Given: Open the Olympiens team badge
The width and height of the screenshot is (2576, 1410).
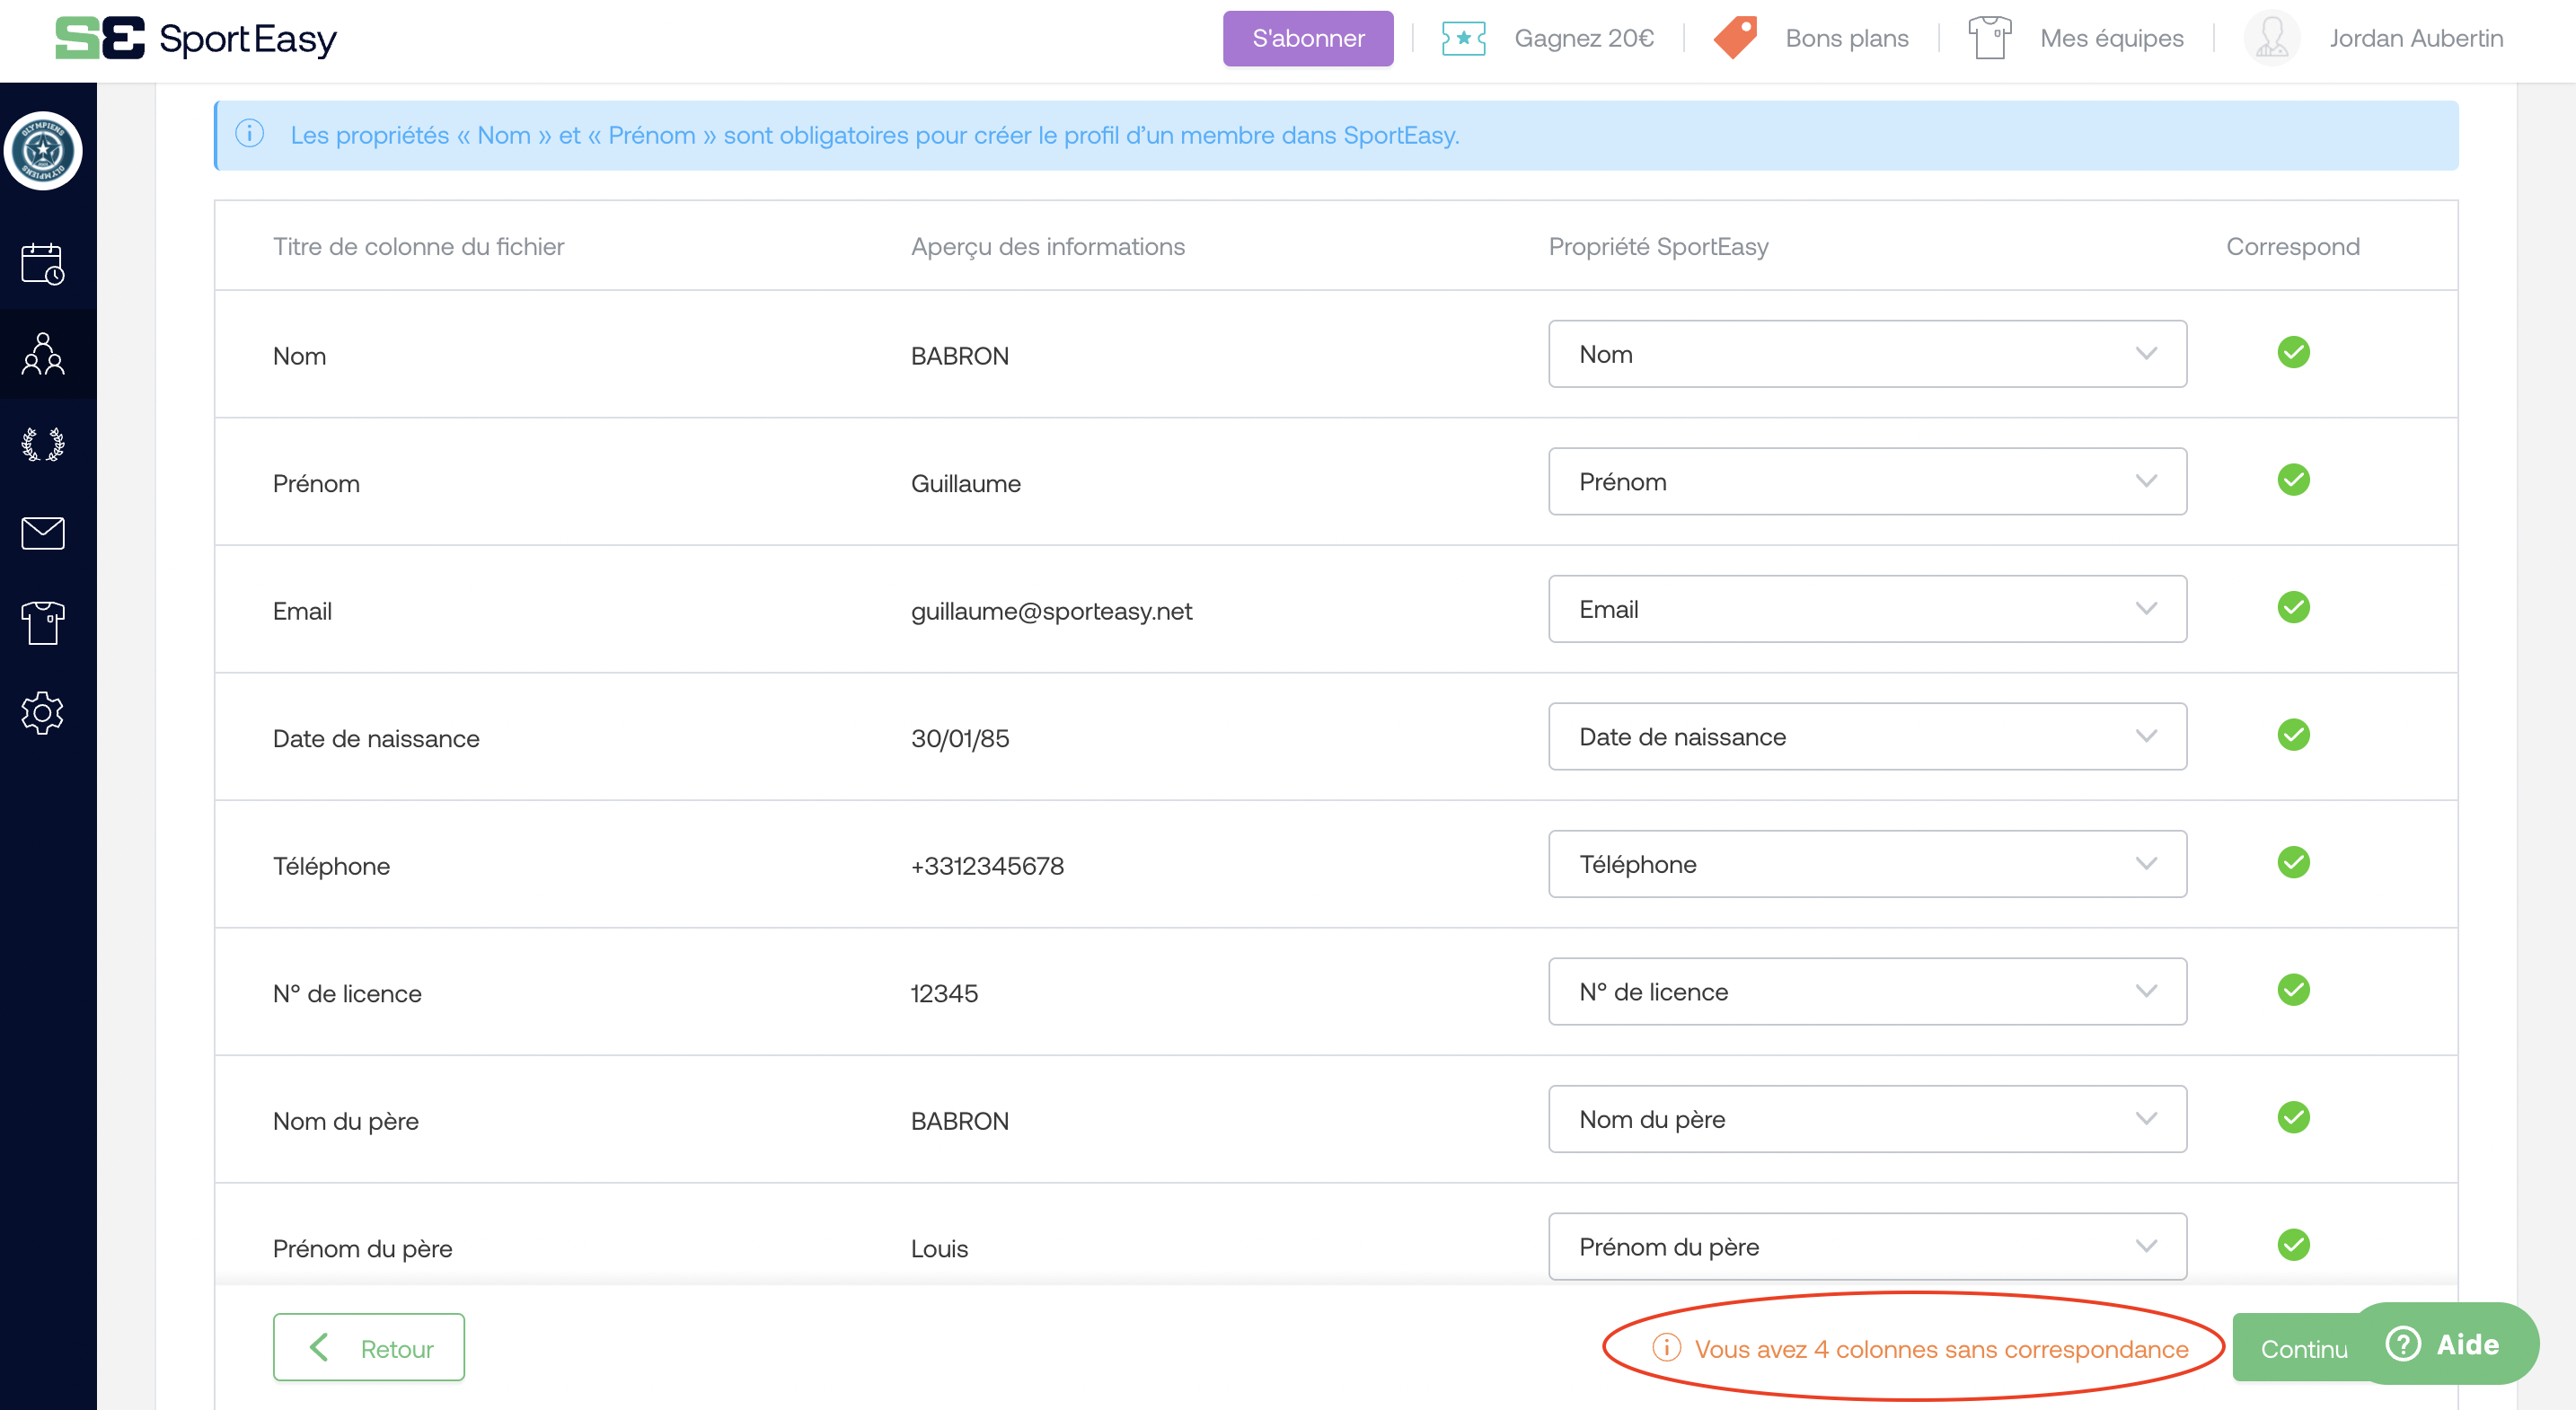Looking at the screenshot, I should 43,151.
